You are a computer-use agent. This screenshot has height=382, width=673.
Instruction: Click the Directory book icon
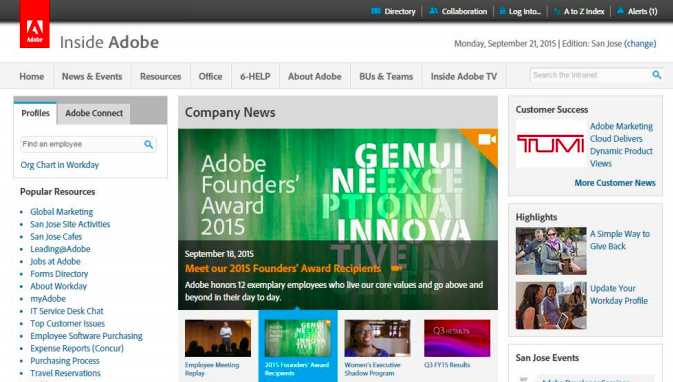(x=376, y=11)
